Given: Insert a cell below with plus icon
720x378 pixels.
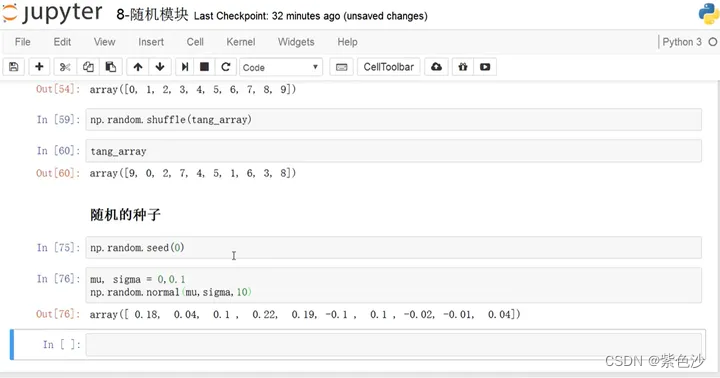Looking at the screenshot, I should [39, 67].
